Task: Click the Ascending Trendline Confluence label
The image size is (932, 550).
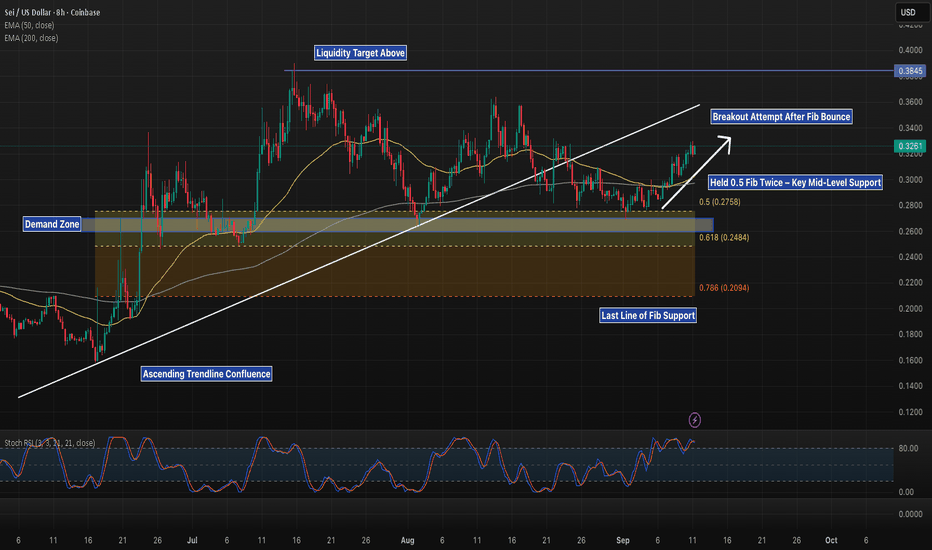Action: pos(206,374)
